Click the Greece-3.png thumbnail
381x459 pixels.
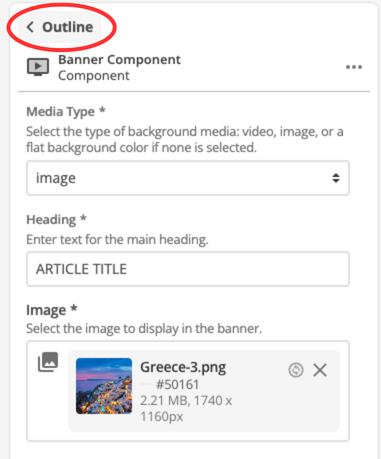point(104,386)
